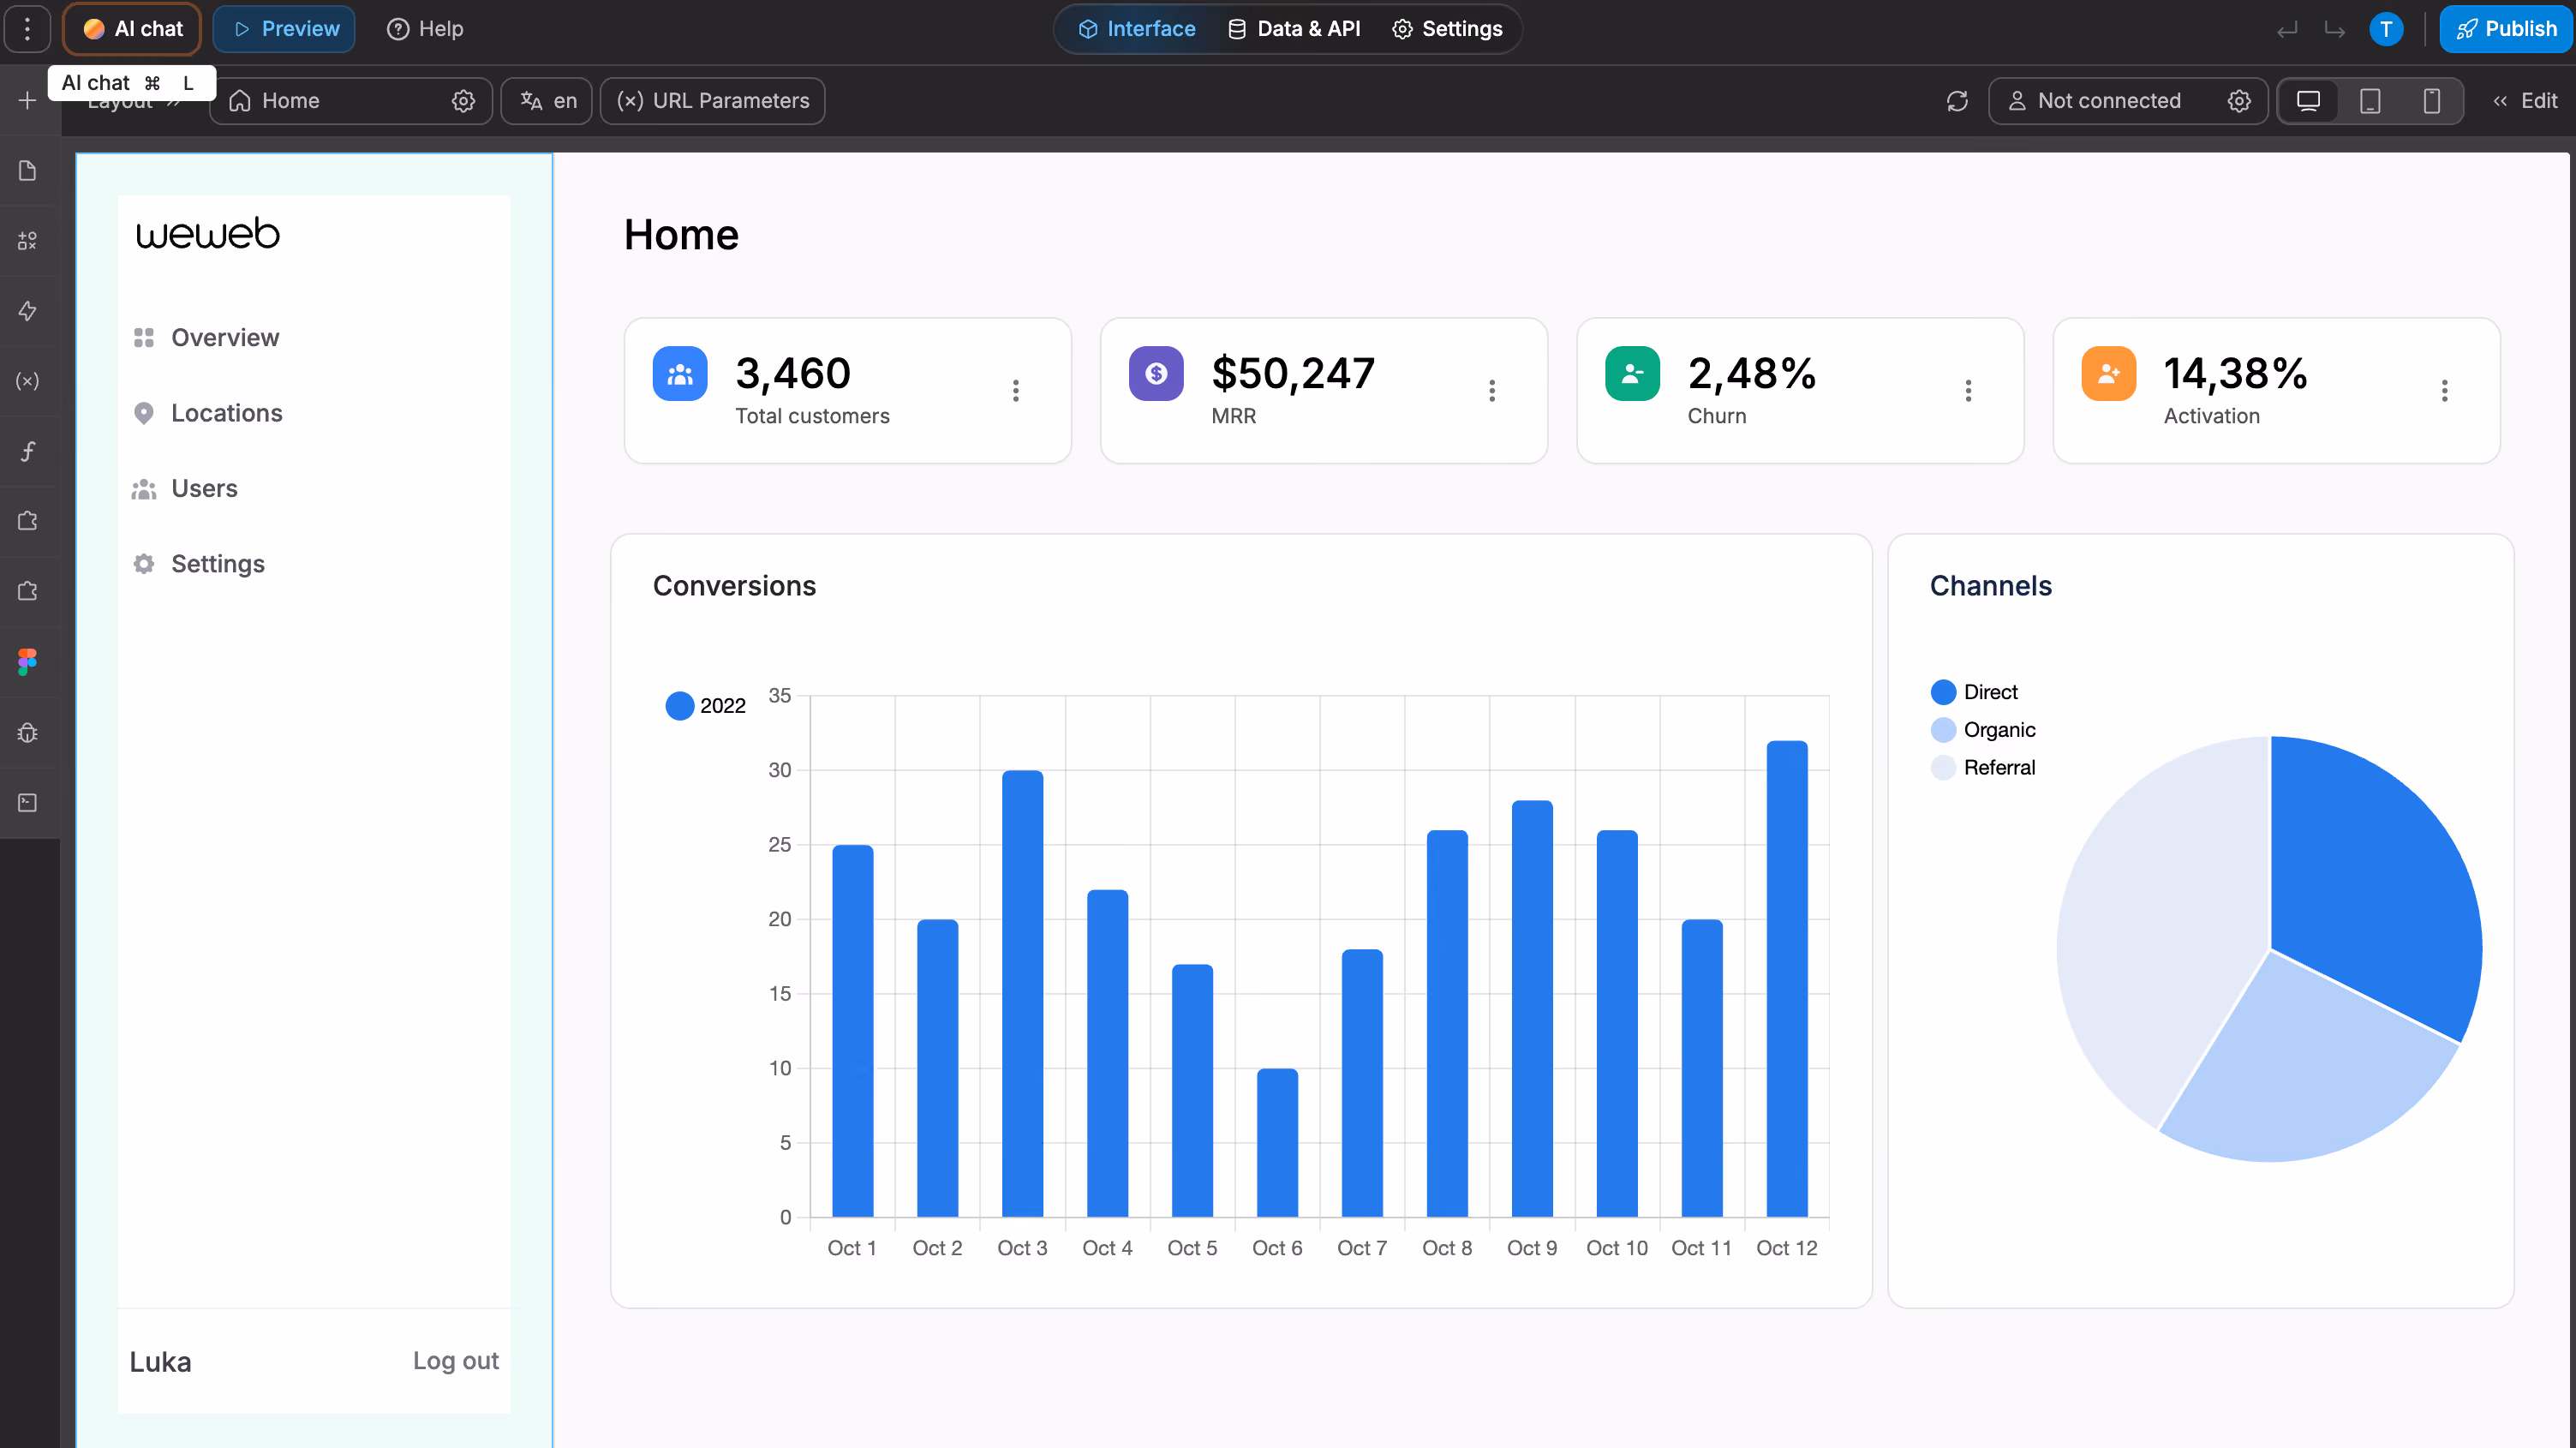2576x1448 pixels.
Task: Open the MRR card three-dot menu
Action: pyautogui.click(x=1492, y=390)
